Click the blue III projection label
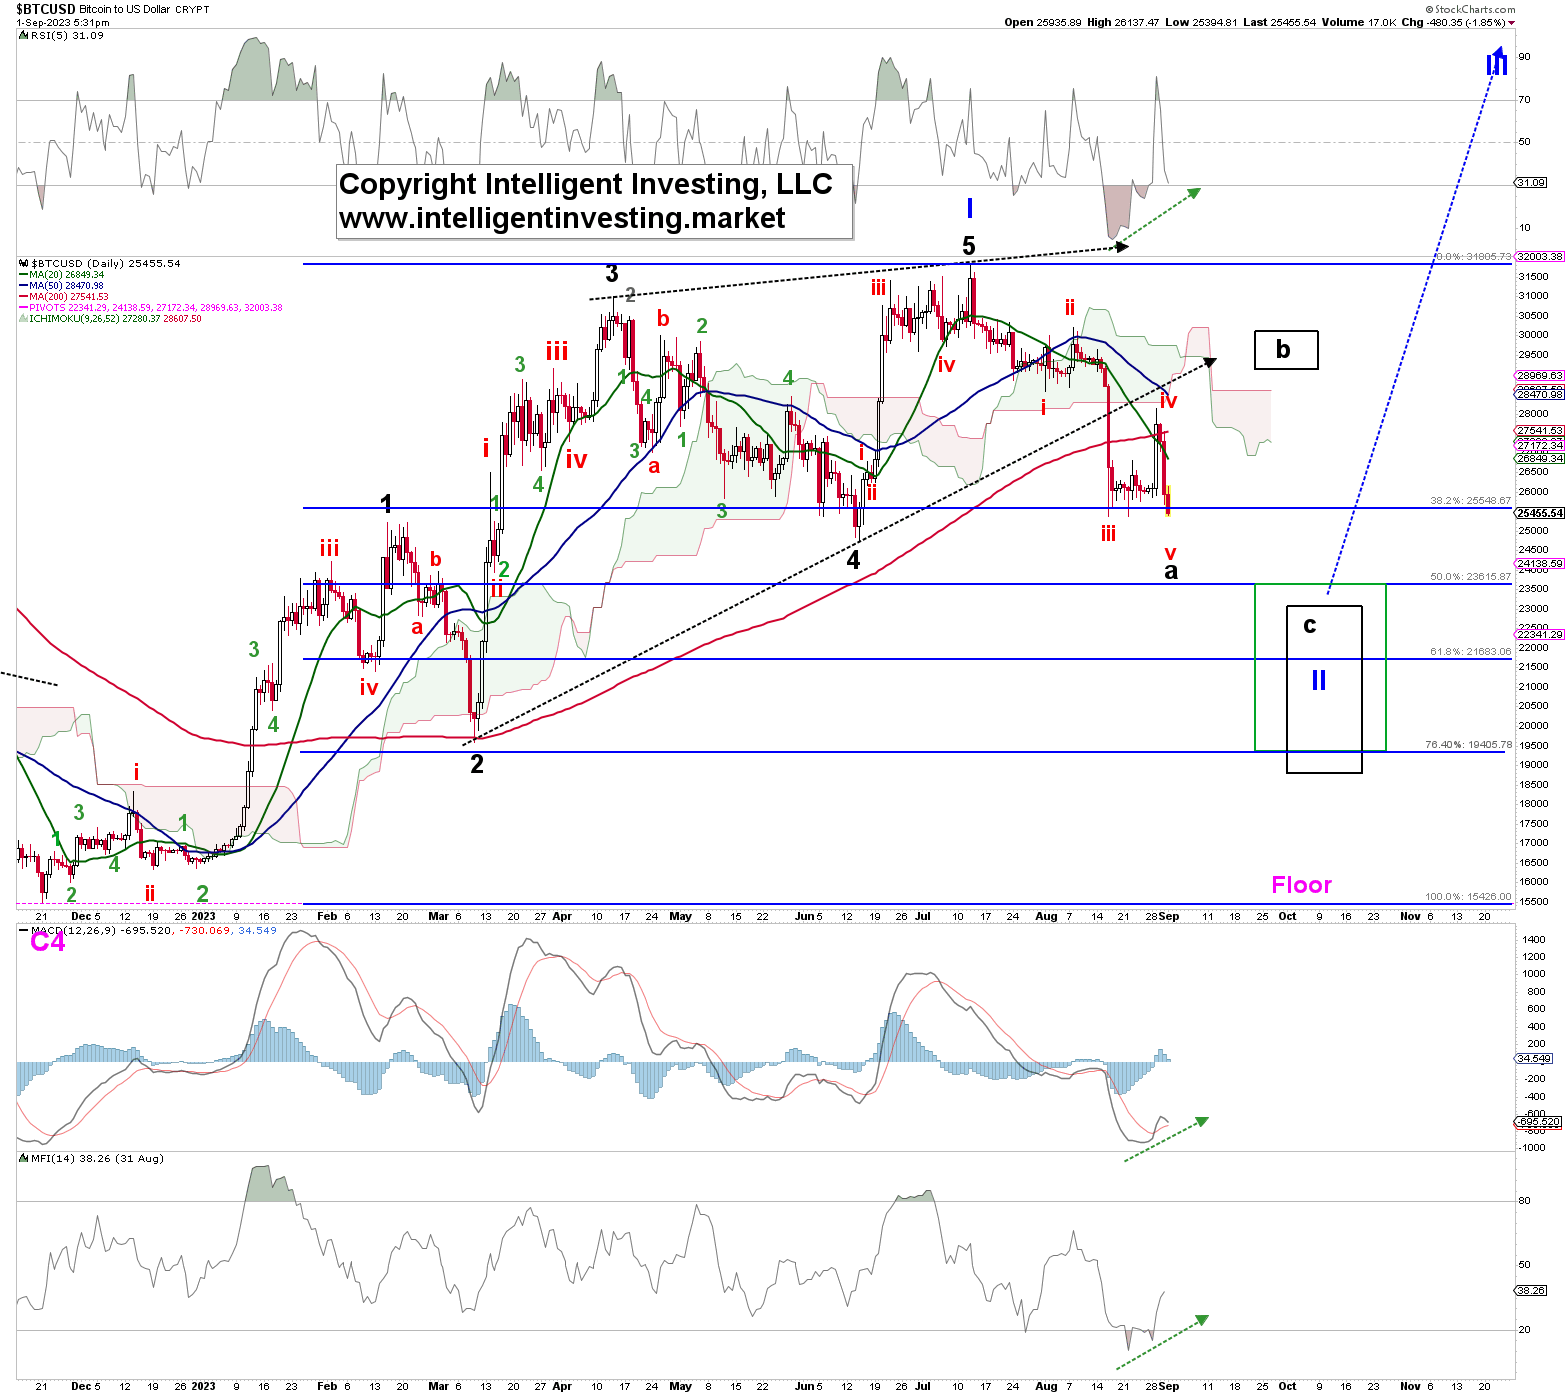Screen dimensions: 1565x1396 [x=1496, y=66]
